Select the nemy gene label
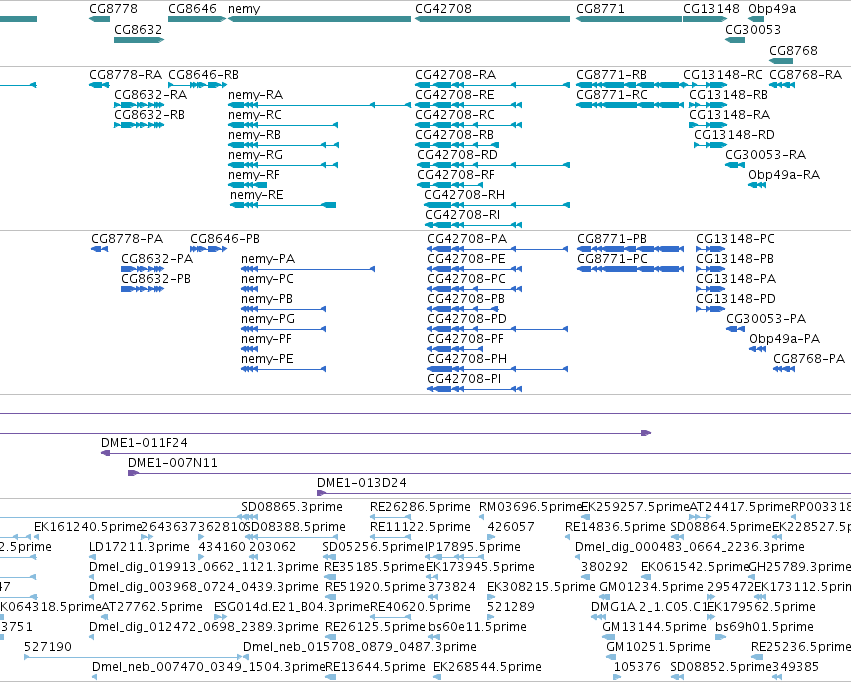 [244, 9]
